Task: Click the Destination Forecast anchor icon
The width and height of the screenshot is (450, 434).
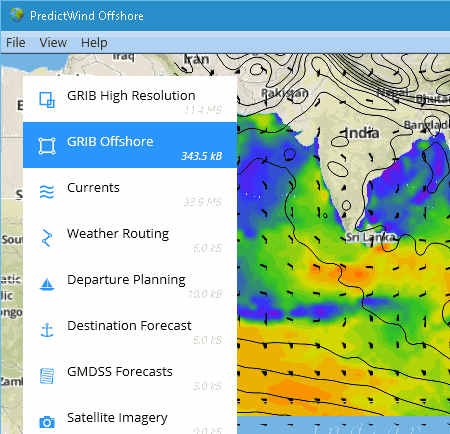Action: tap(47, 330)
